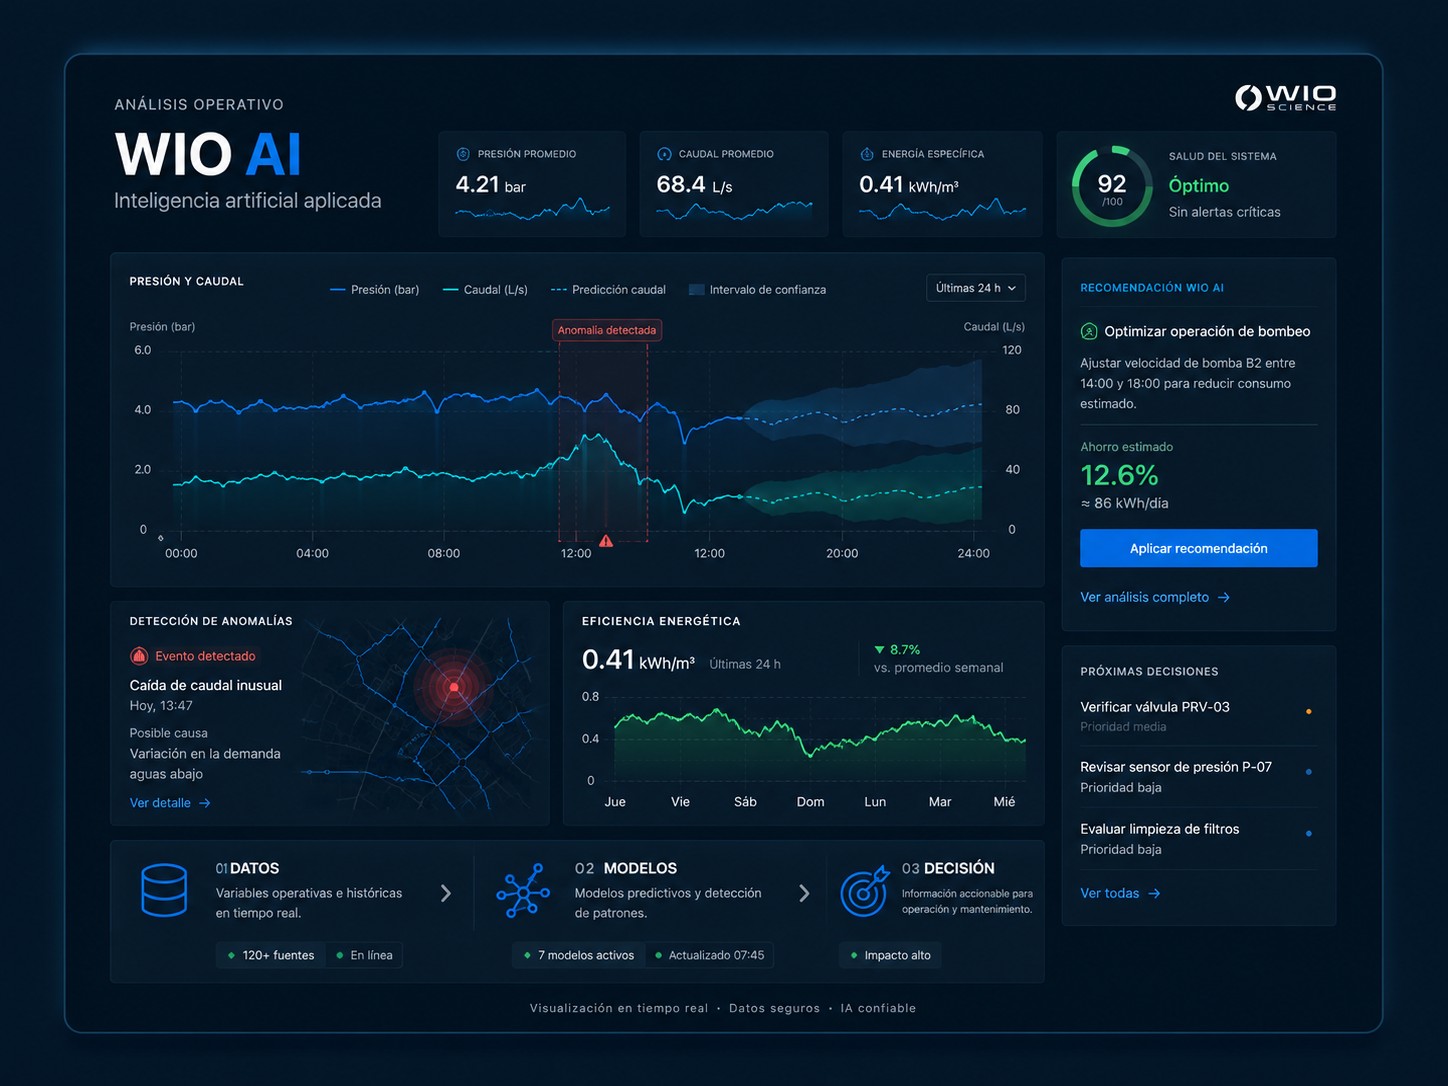Select Verificar válvula PRV-03 decision

point(1198,716)
